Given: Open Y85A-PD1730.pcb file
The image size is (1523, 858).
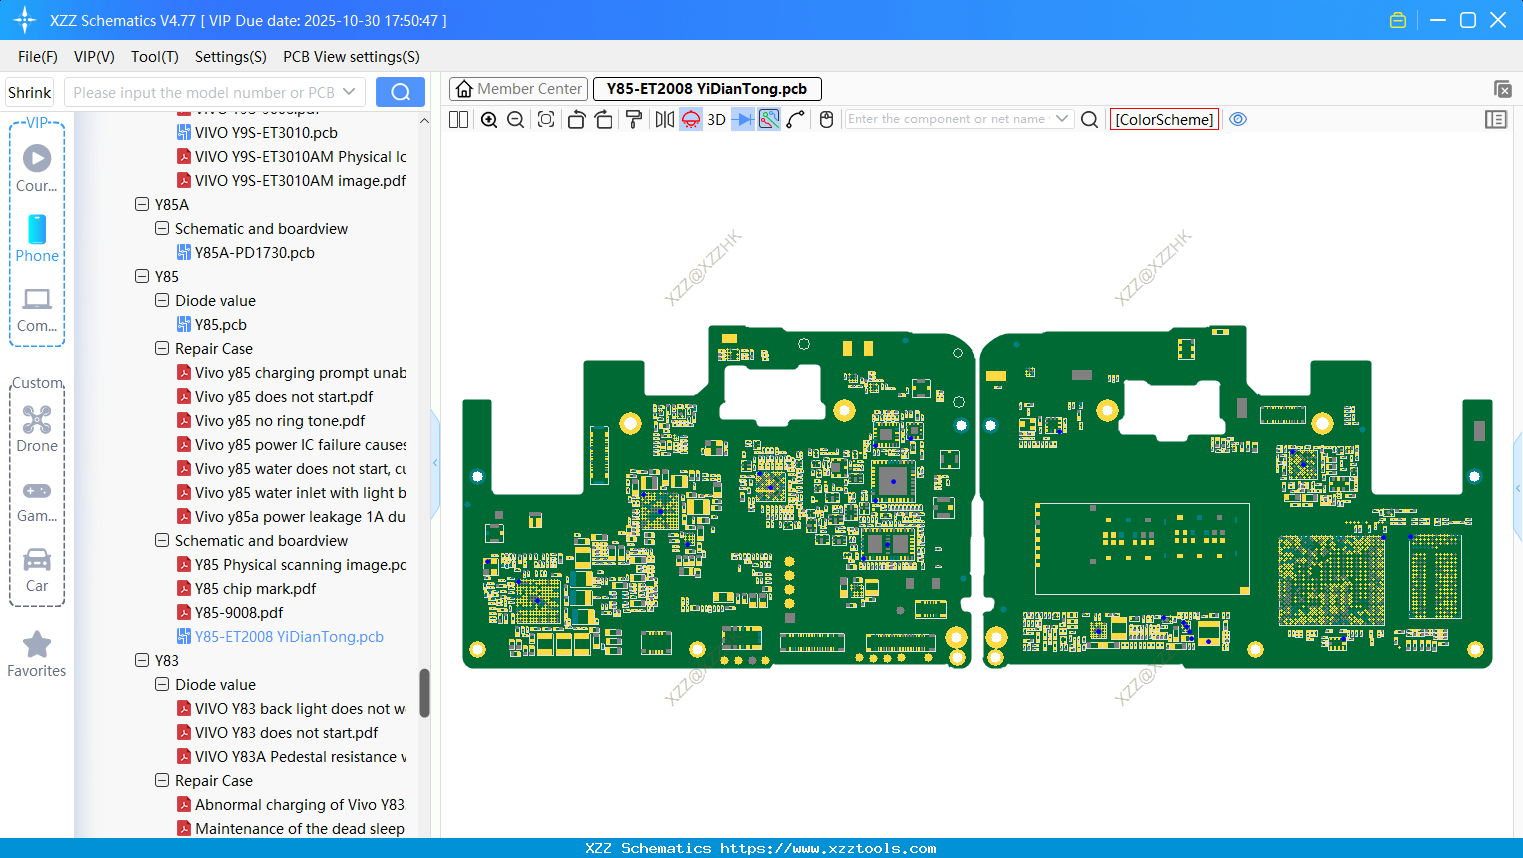Looking at the screenshot, I should 255,252.
